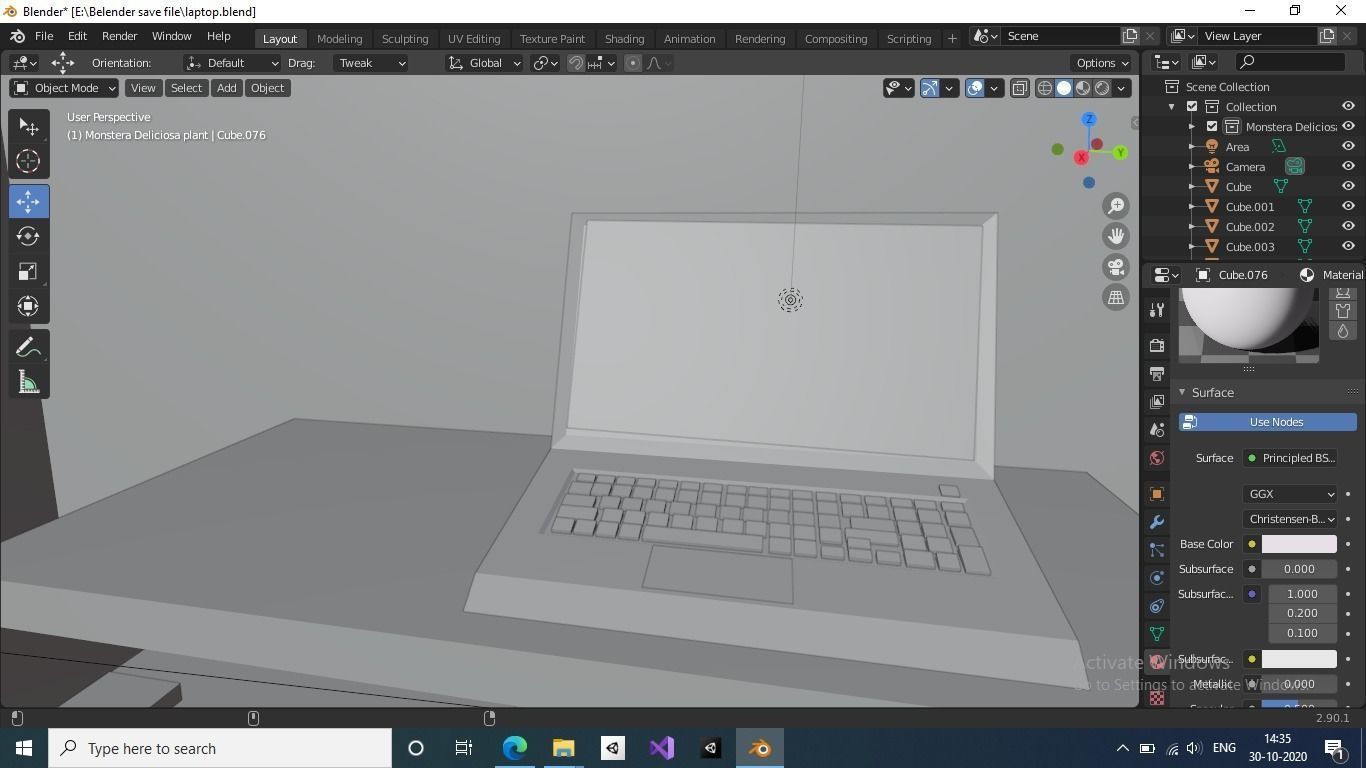
Task: Select the Rotate tool
Action: tap(28, 236)
